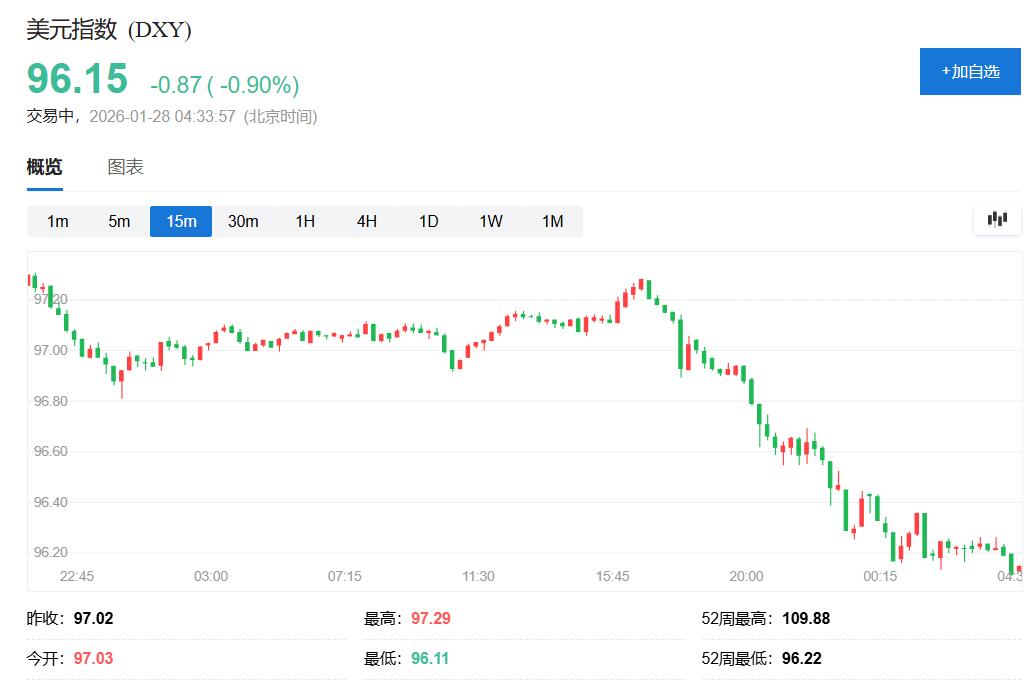Viewport: 1028px width, 696px height.
Task: Show the 1D daily chart
Action: tap(429, 221)
